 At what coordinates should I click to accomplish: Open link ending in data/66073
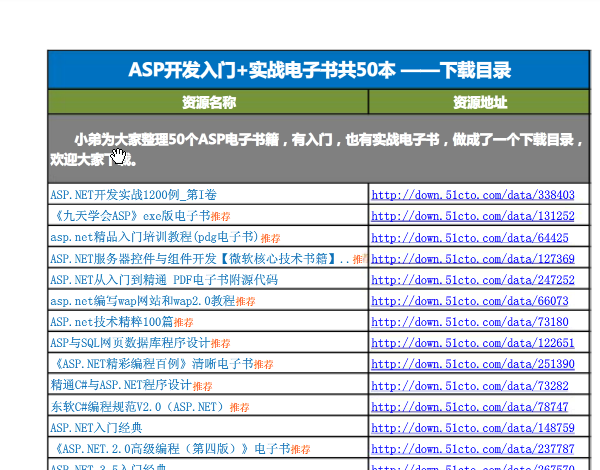coord(470,301)
